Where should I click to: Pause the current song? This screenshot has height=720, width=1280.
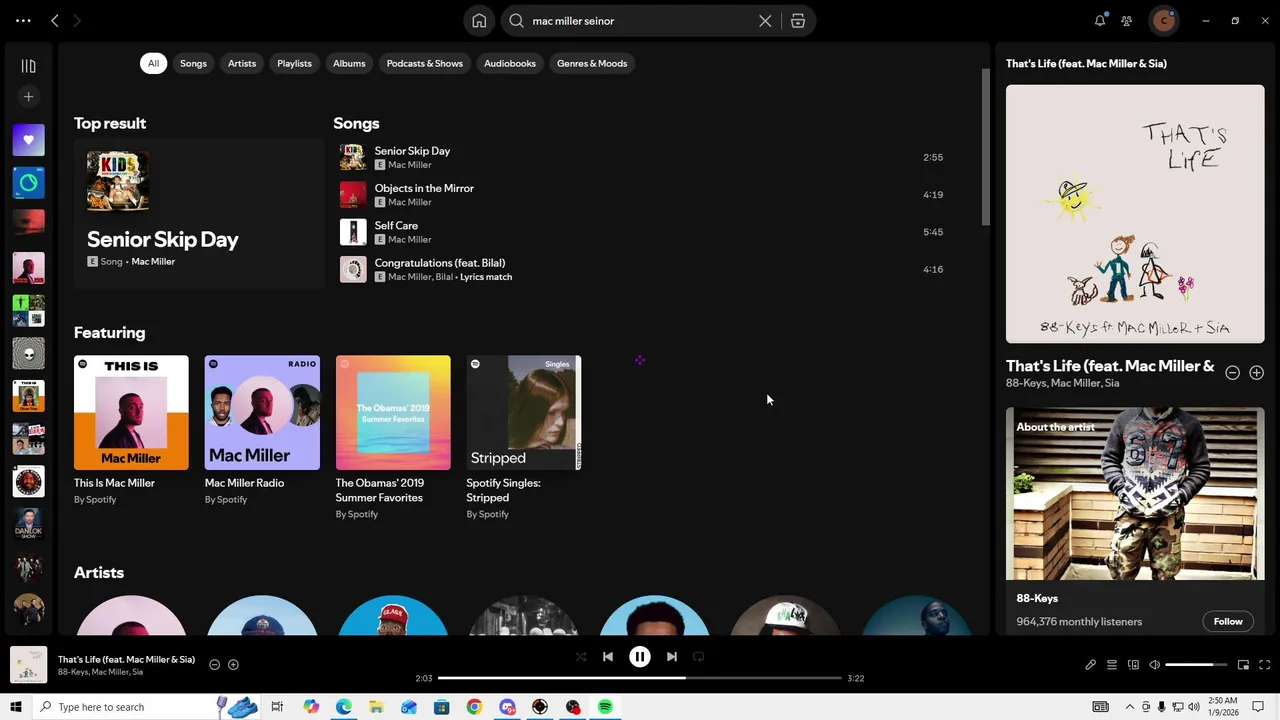(x=640, y=657)
